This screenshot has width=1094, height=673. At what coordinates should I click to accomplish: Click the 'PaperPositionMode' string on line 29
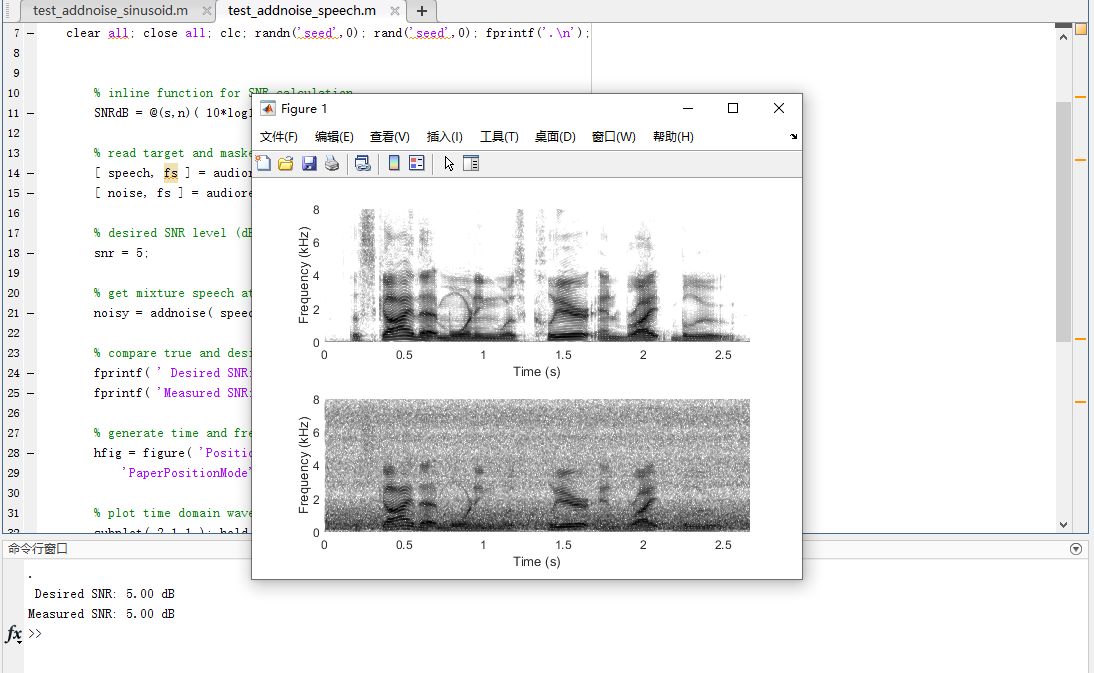tap(185, 473)
